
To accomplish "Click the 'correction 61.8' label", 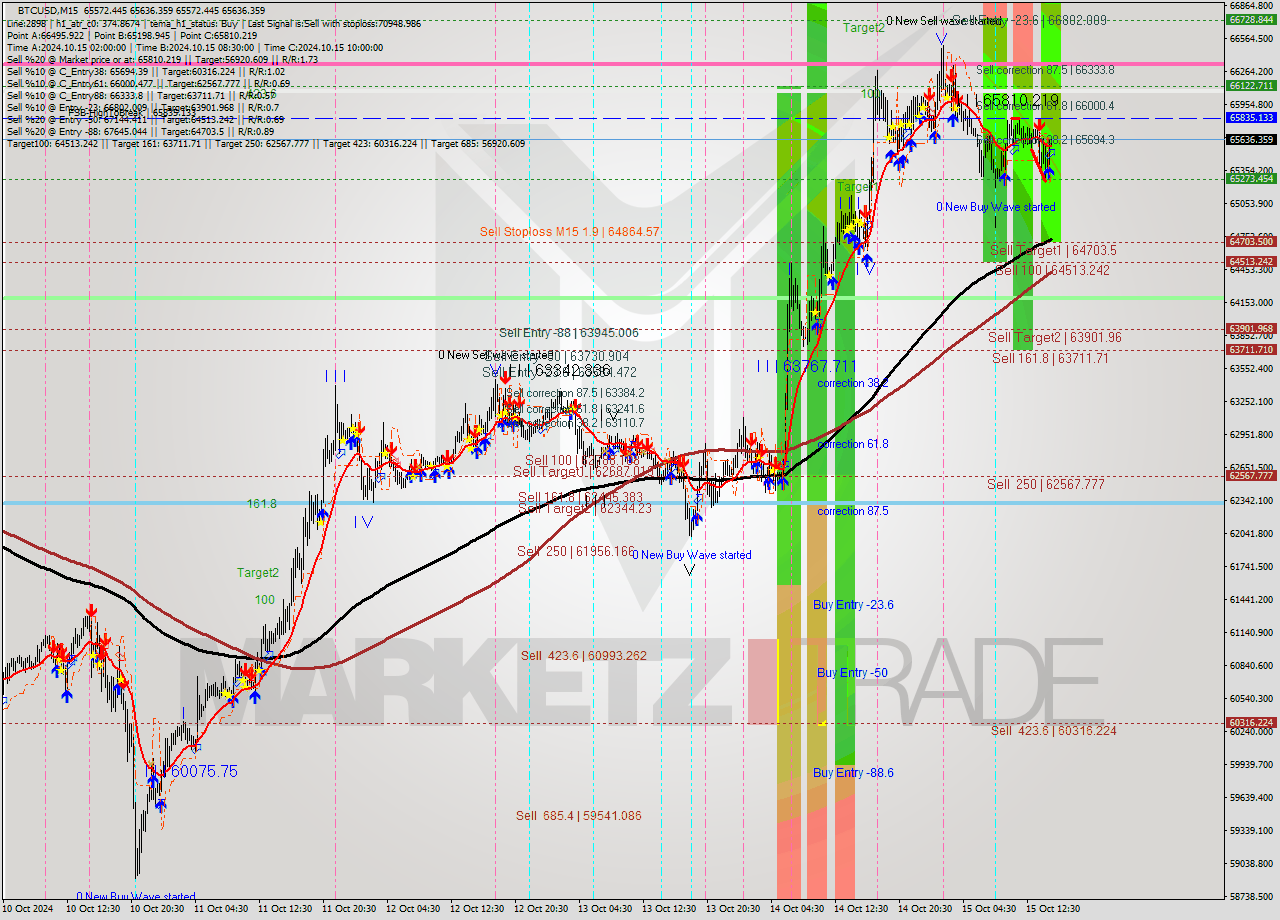I will [853, 444].
